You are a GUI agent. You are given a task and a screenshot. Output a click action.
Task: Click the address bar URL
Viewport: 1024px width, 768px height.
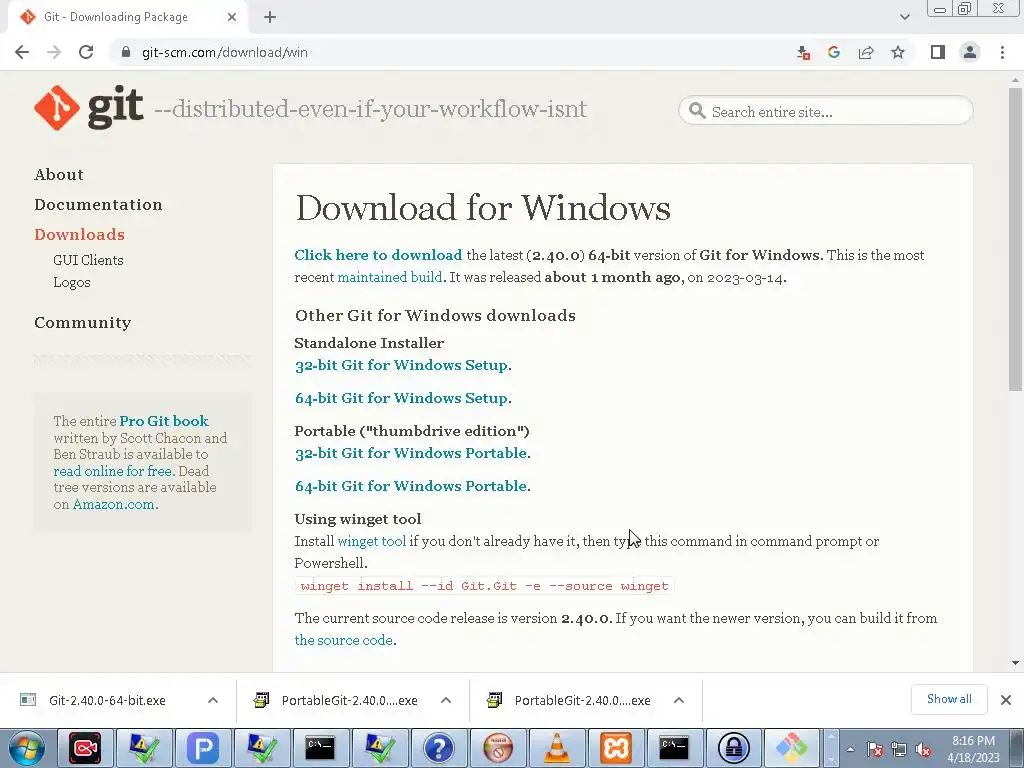(x=225, y=52)
